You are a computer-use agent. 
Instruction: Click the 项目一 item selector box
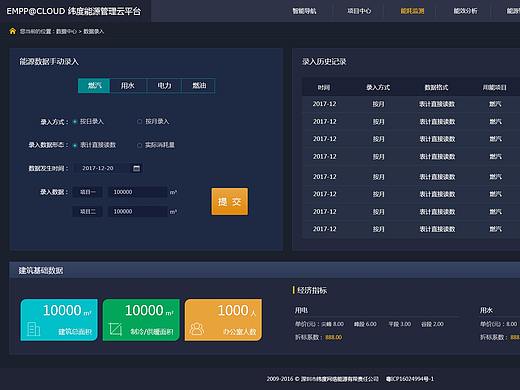pos(87,192)
